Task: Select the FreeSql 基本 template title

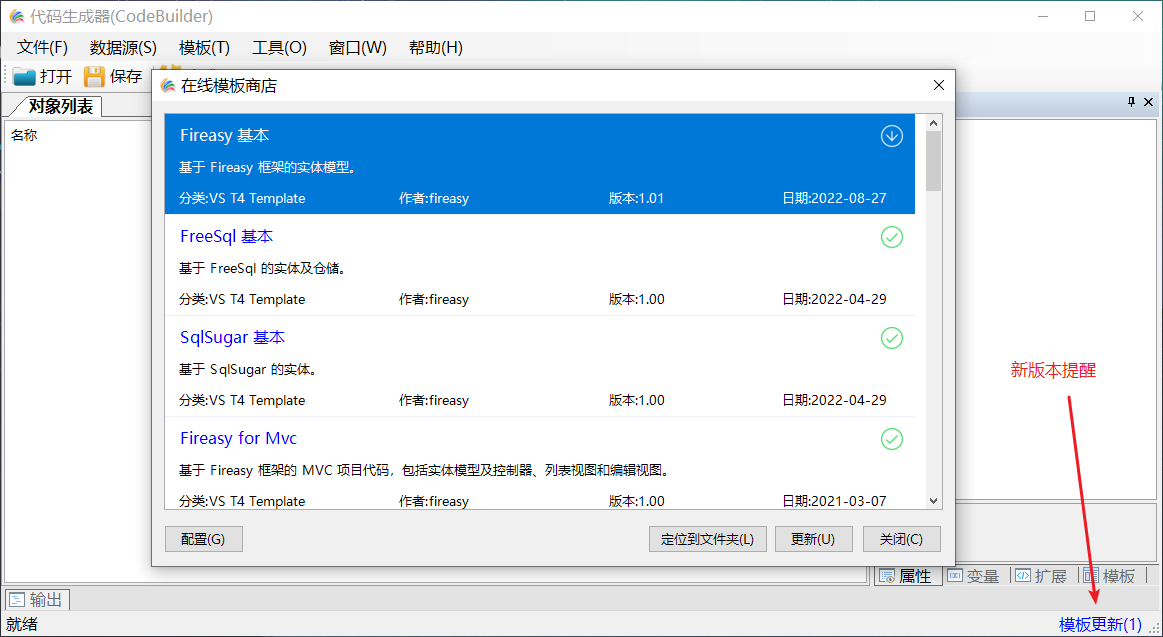Action: pyautogui.click(x=227, y=237)
